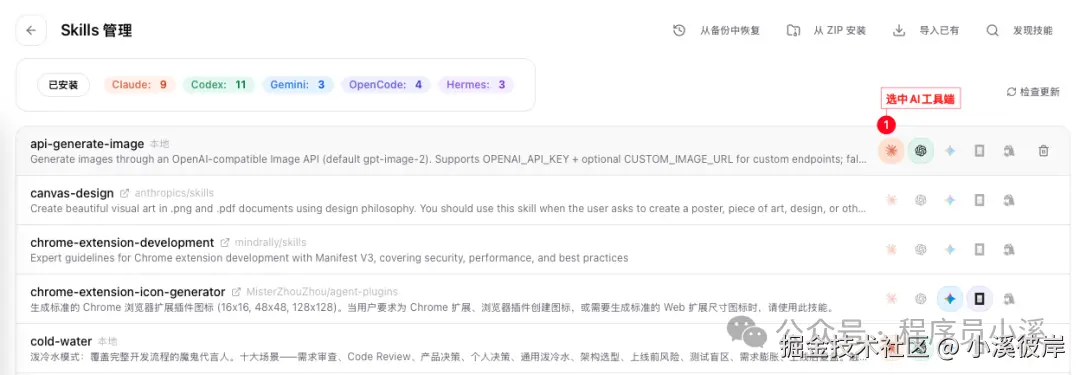Image resolution: width=1080 pixels, height=375 pixels.
Task: Click Codex icon in chrome-extension-icon-generator row
Action: (920, 298)
